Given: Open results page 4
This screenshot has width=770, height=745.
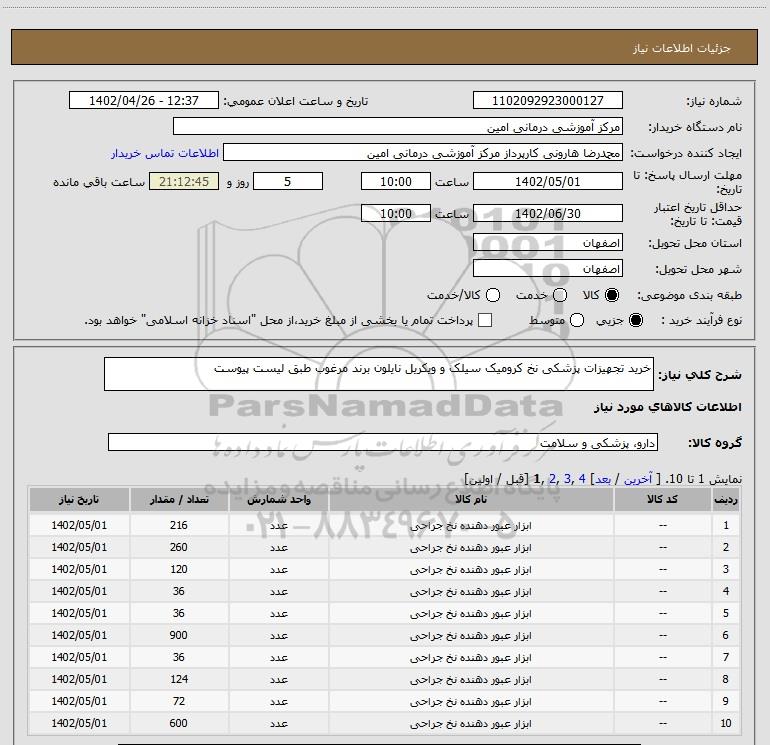Looking at the screenshot, I should click(582, 479).
